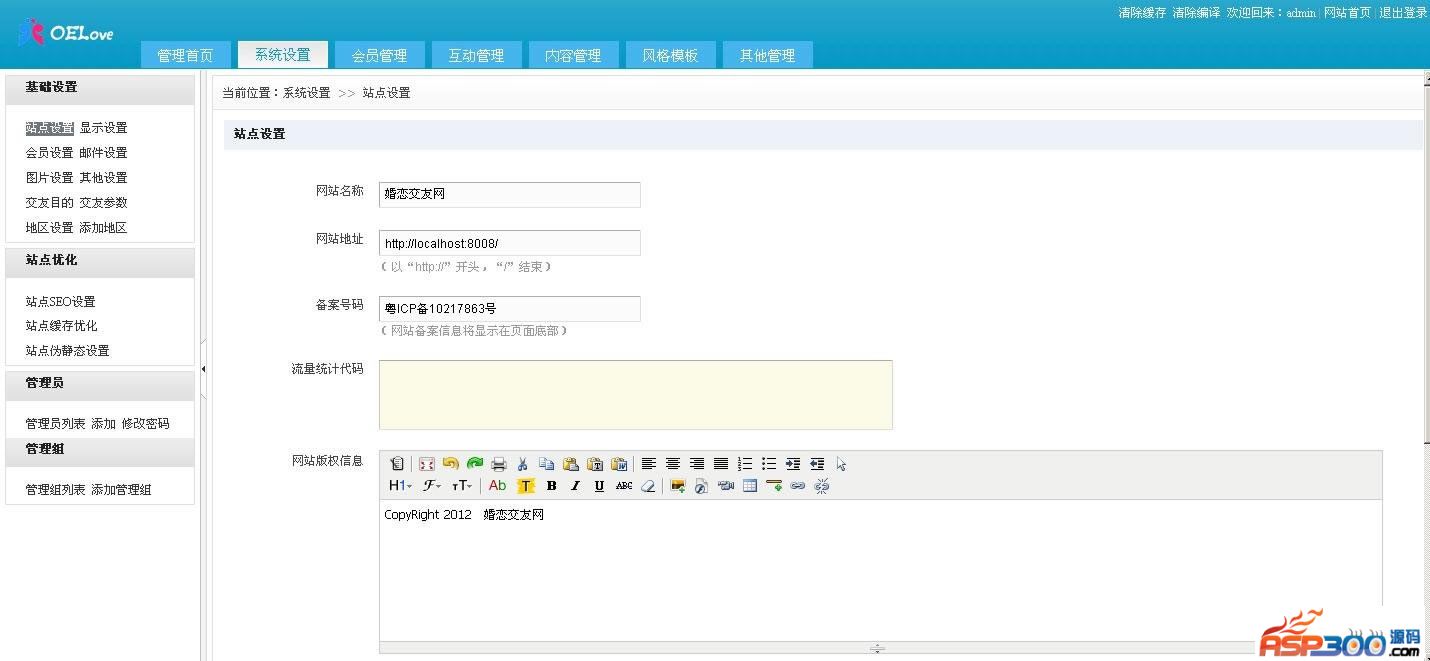This screenshot has height=661, width=1430.
Task: Open 站点伪静态设置 in sidebar
Action: click(68, 351)
